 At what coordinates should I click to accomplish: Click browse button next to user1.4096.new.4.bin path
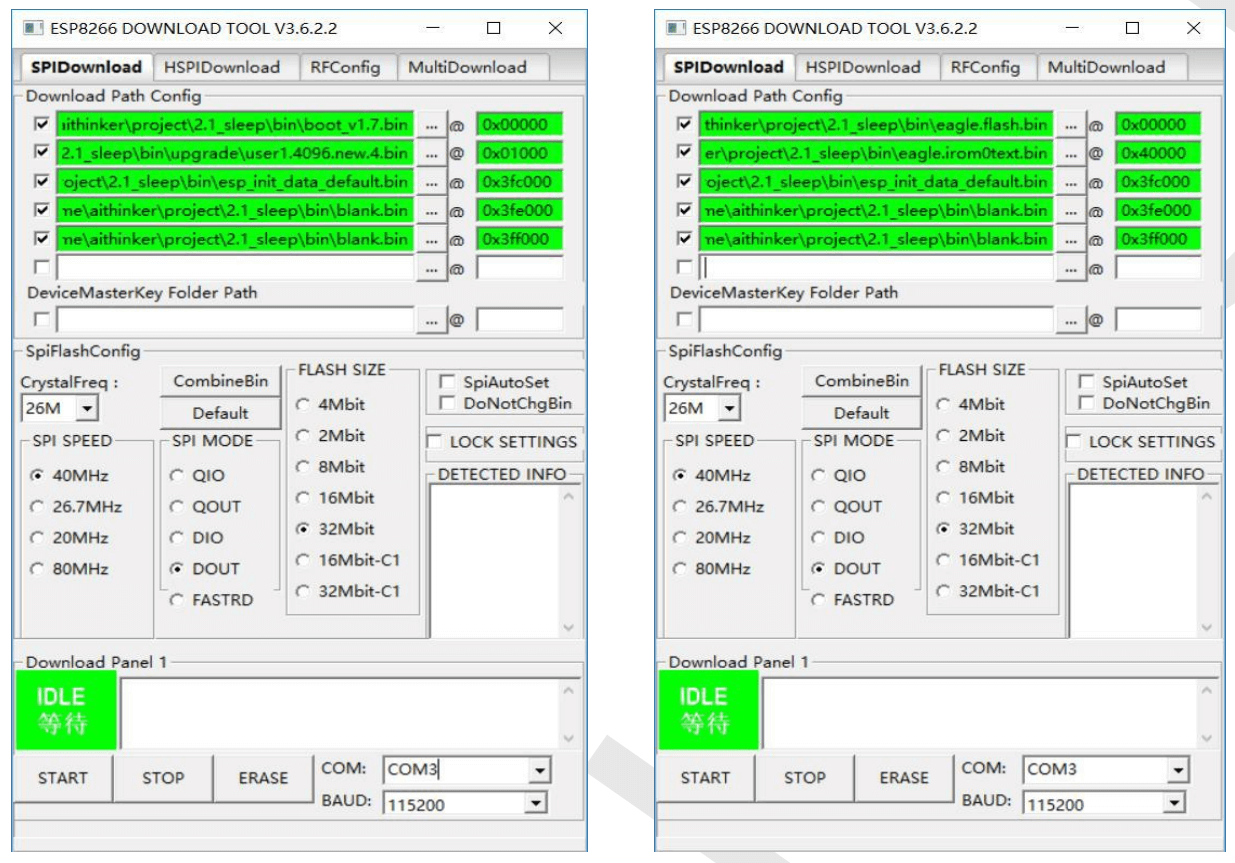[431, 154]
